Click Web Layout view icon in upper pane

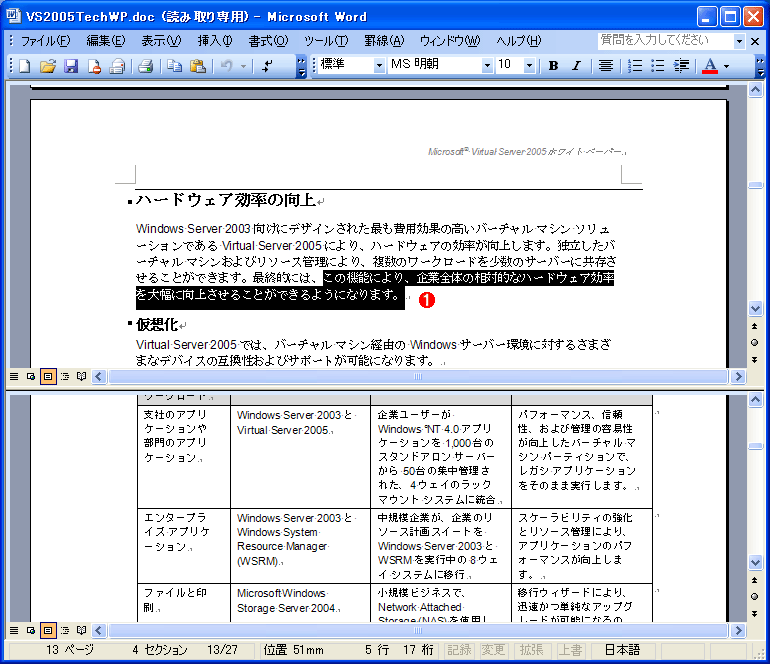(x=30, y=377)
